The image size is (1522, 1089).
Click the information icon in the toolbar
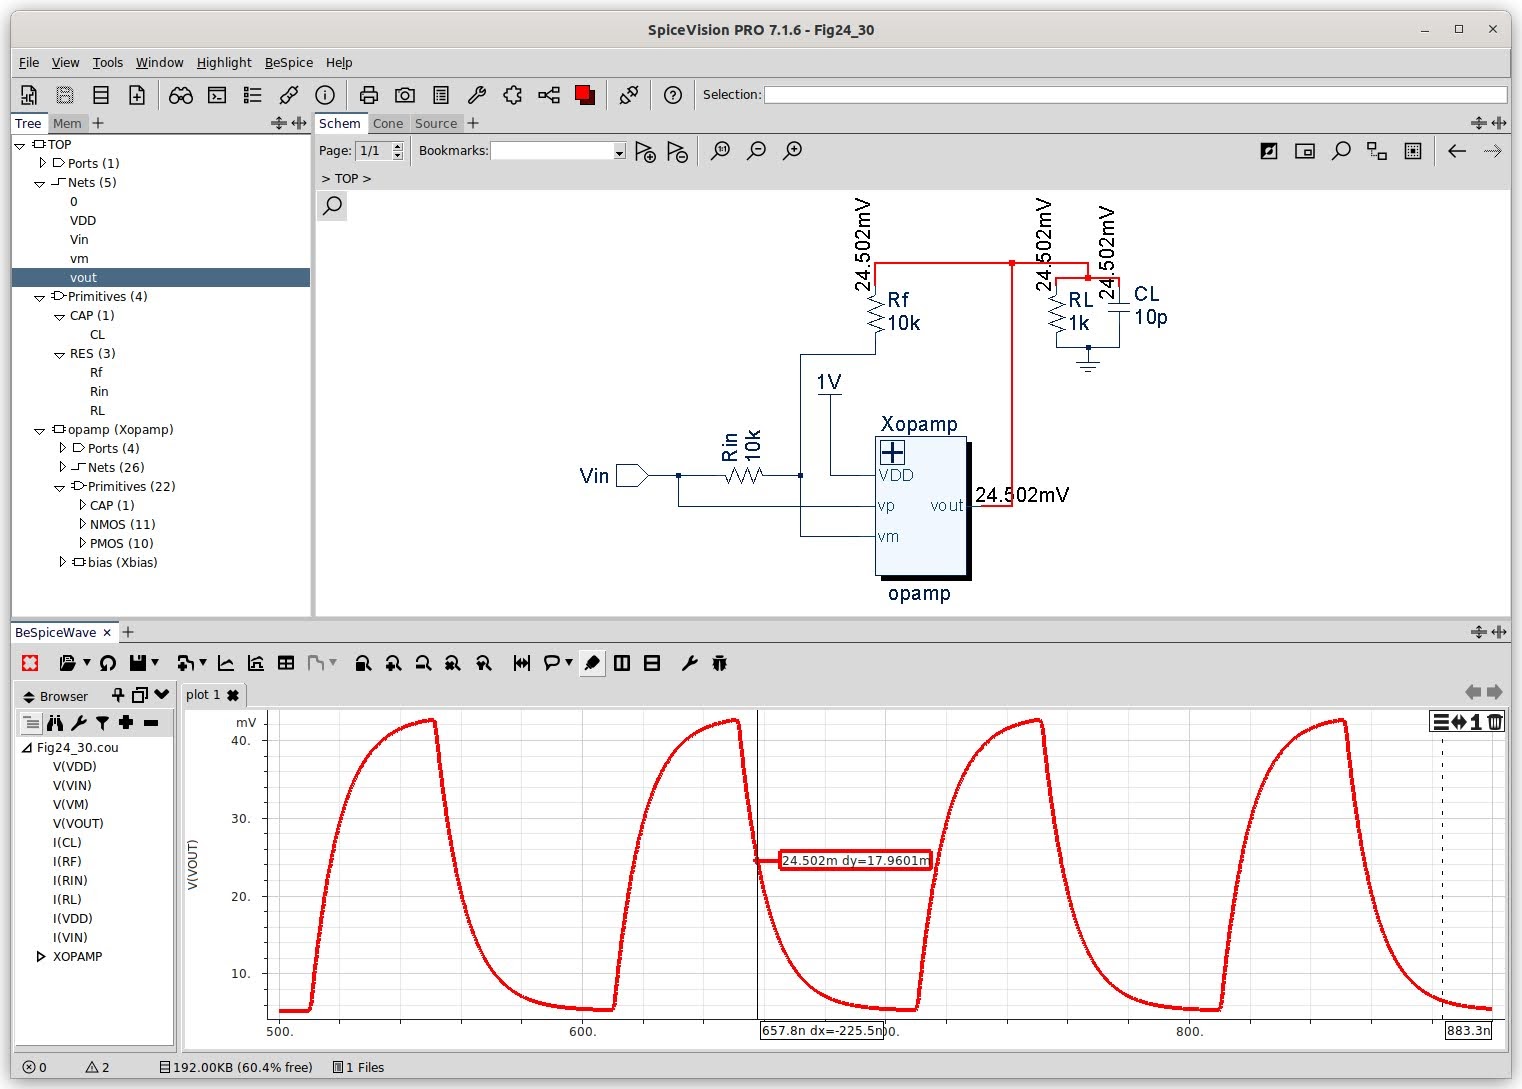tap(325, 95)
